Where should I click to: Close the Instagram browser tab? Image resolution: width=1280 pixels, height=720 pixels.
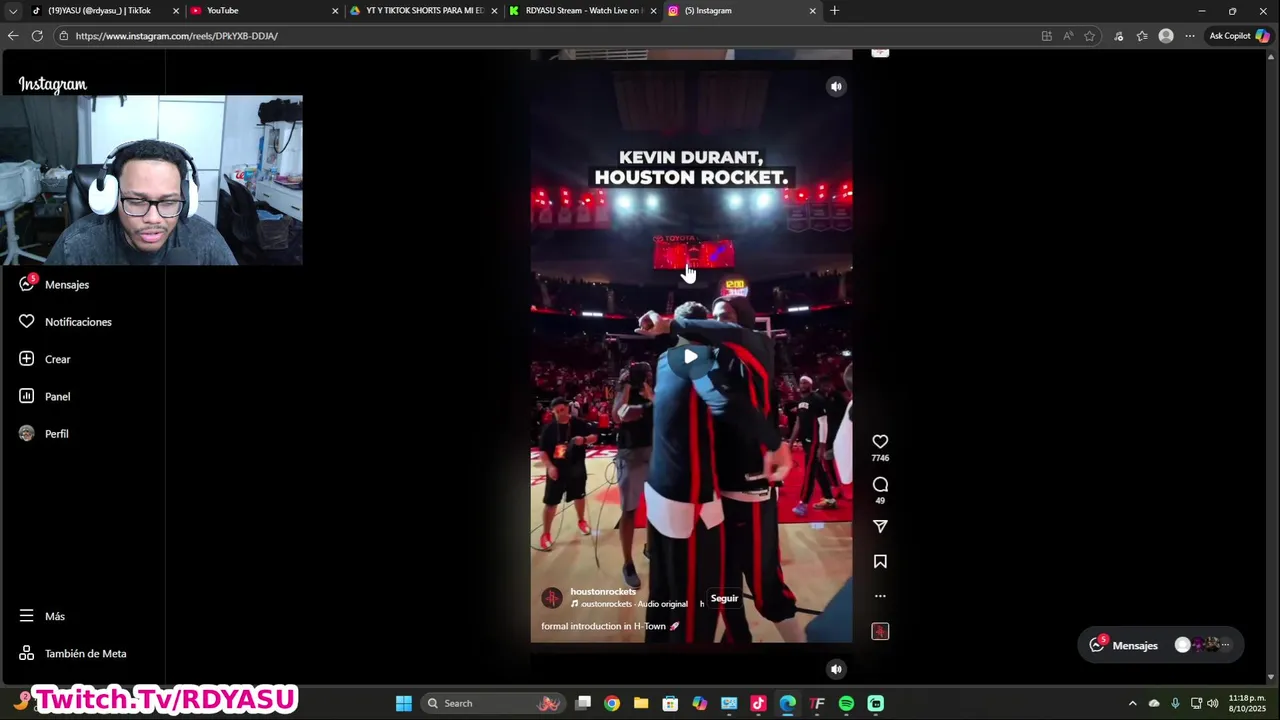812,11
